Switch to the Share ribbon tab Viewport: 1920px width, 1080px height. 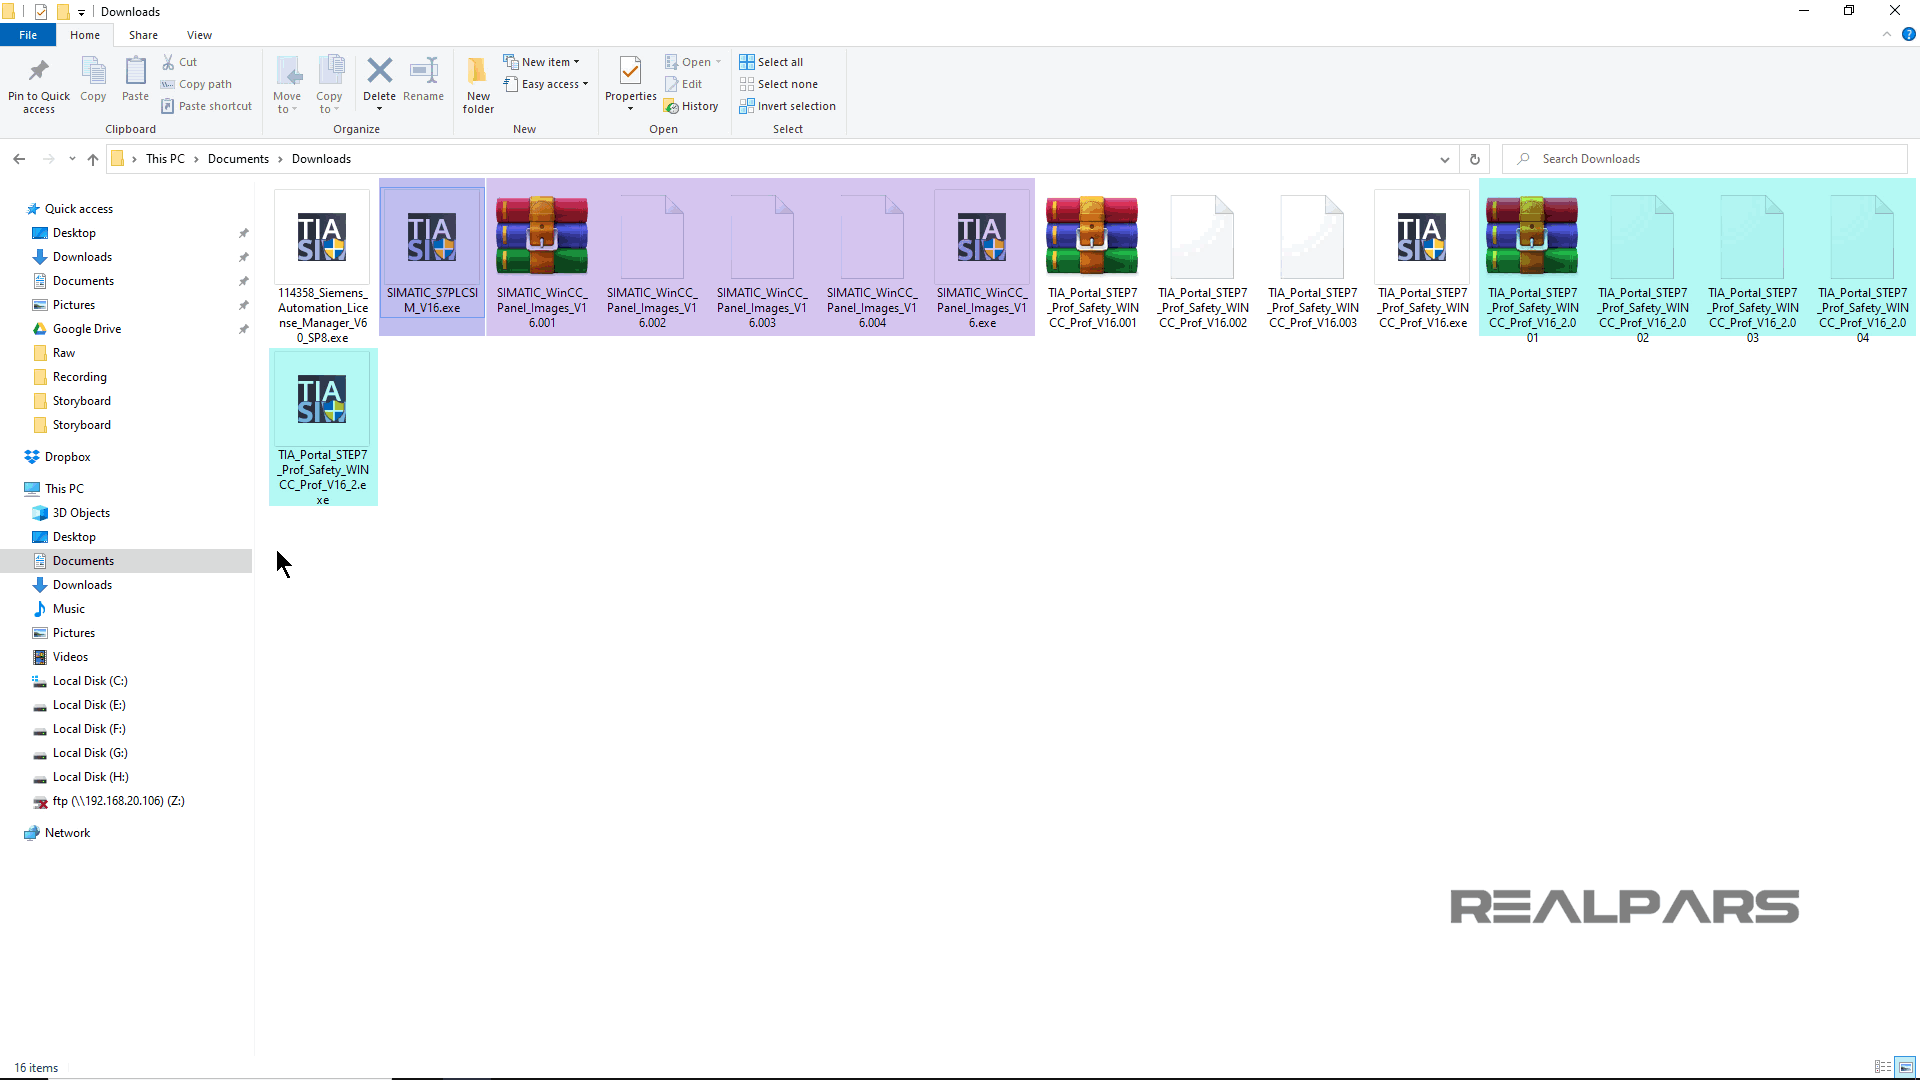click(x=143, y=35)
